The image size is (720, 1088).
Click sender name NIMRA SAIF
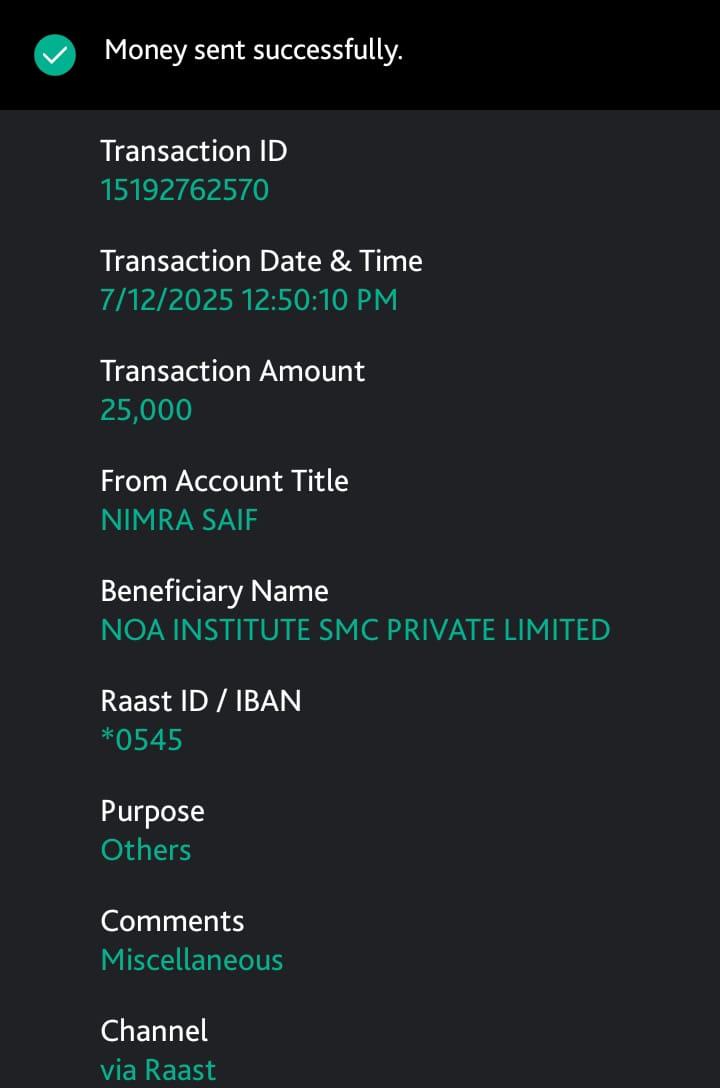[179, 520]
